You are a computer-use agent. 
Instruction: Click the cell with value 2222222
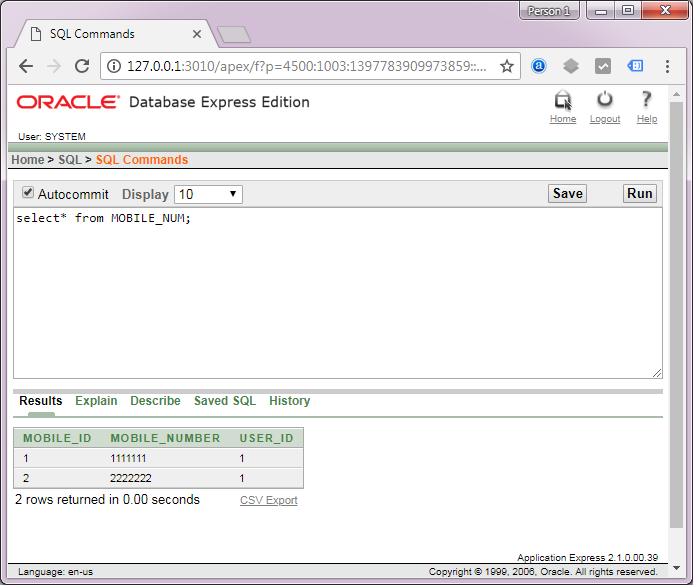coord(131,478)
